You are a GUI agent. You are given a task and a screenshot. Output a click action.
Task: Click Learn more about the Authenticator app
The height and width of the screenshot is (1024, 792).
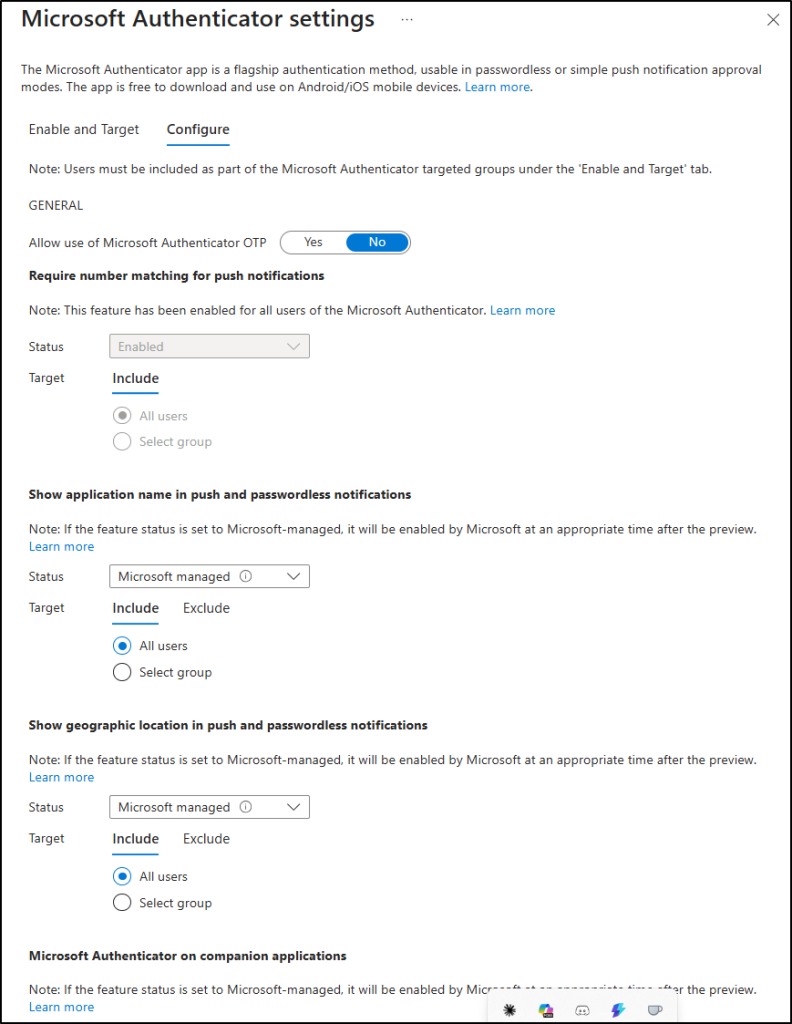pos(497,87)
